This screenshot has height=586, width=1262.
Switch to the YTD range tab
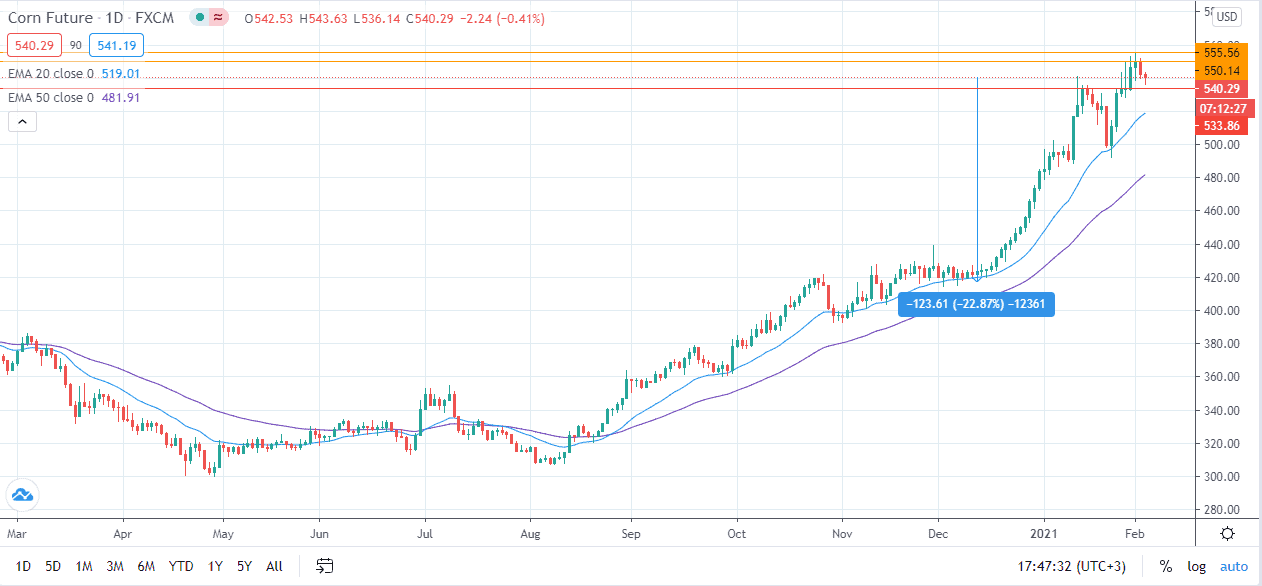click(181, 566)
